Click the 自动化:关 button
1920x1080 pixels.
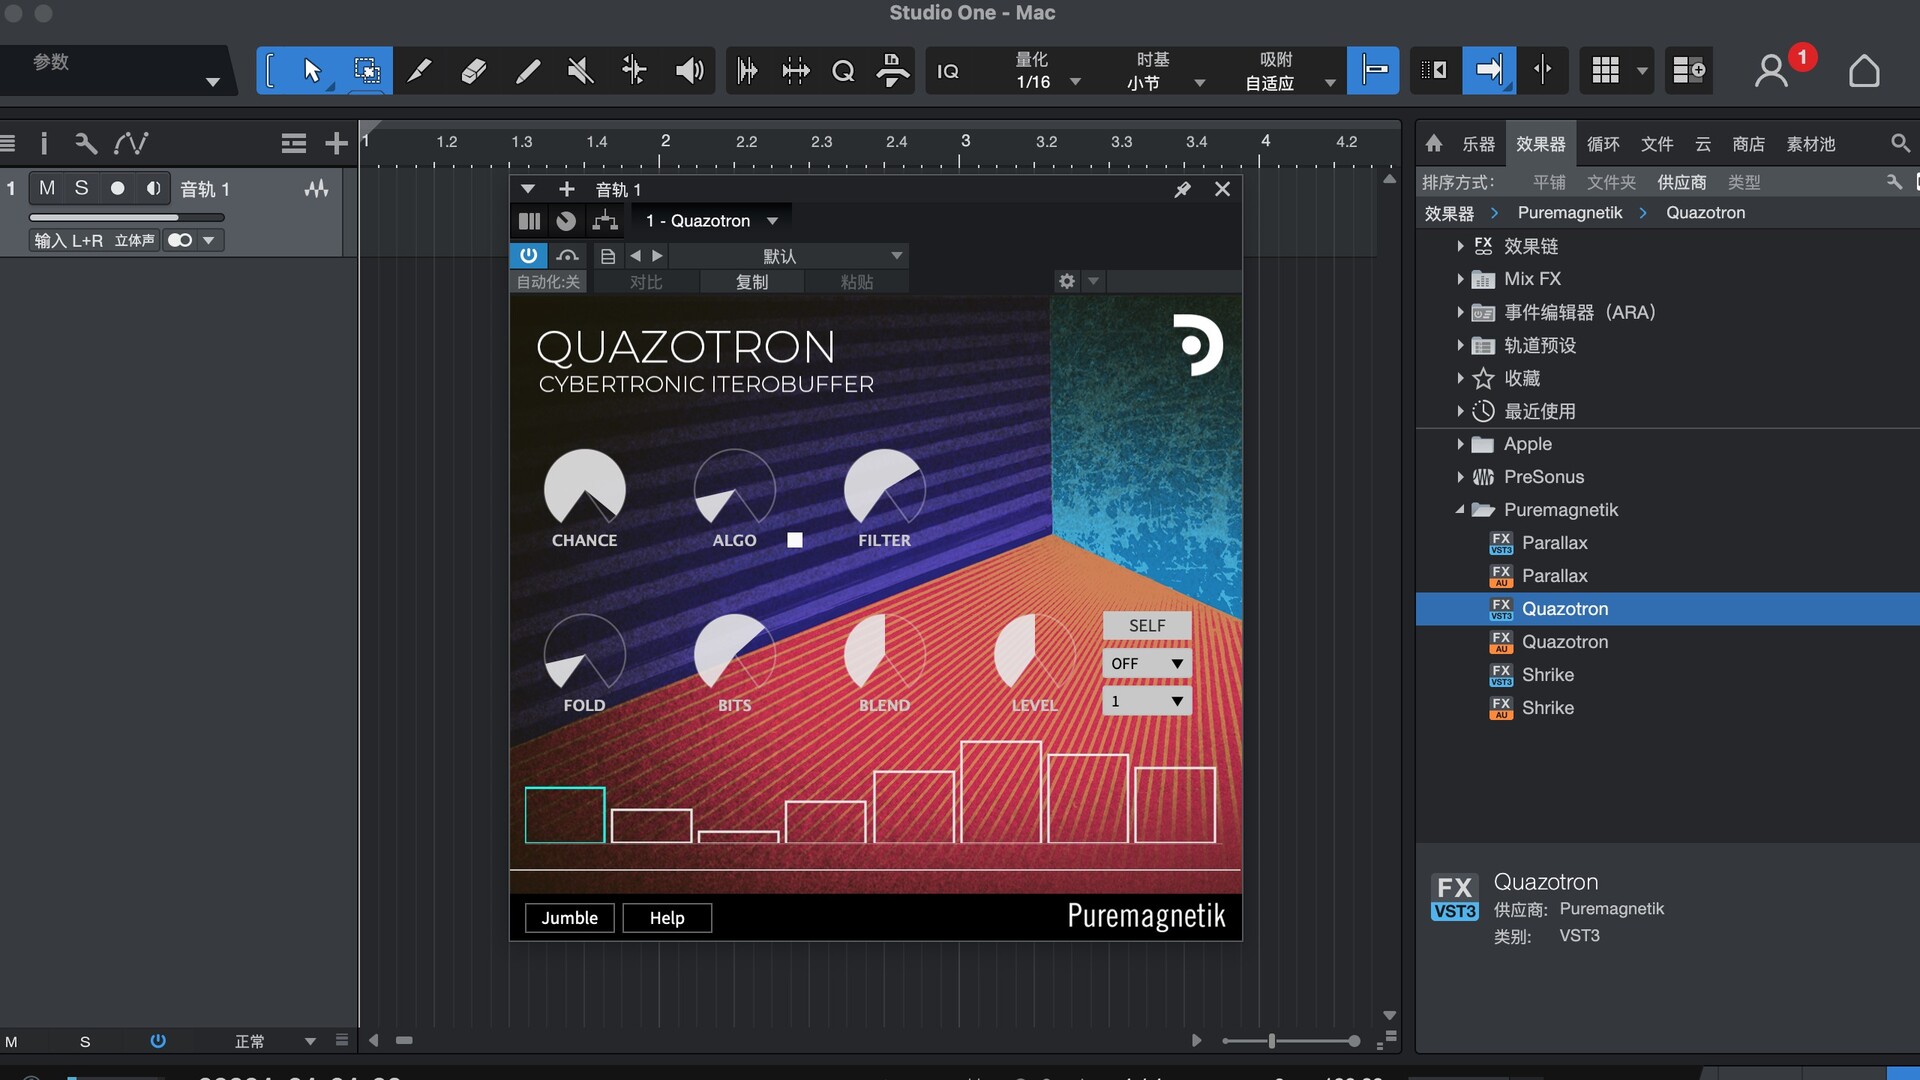[548, 282]
